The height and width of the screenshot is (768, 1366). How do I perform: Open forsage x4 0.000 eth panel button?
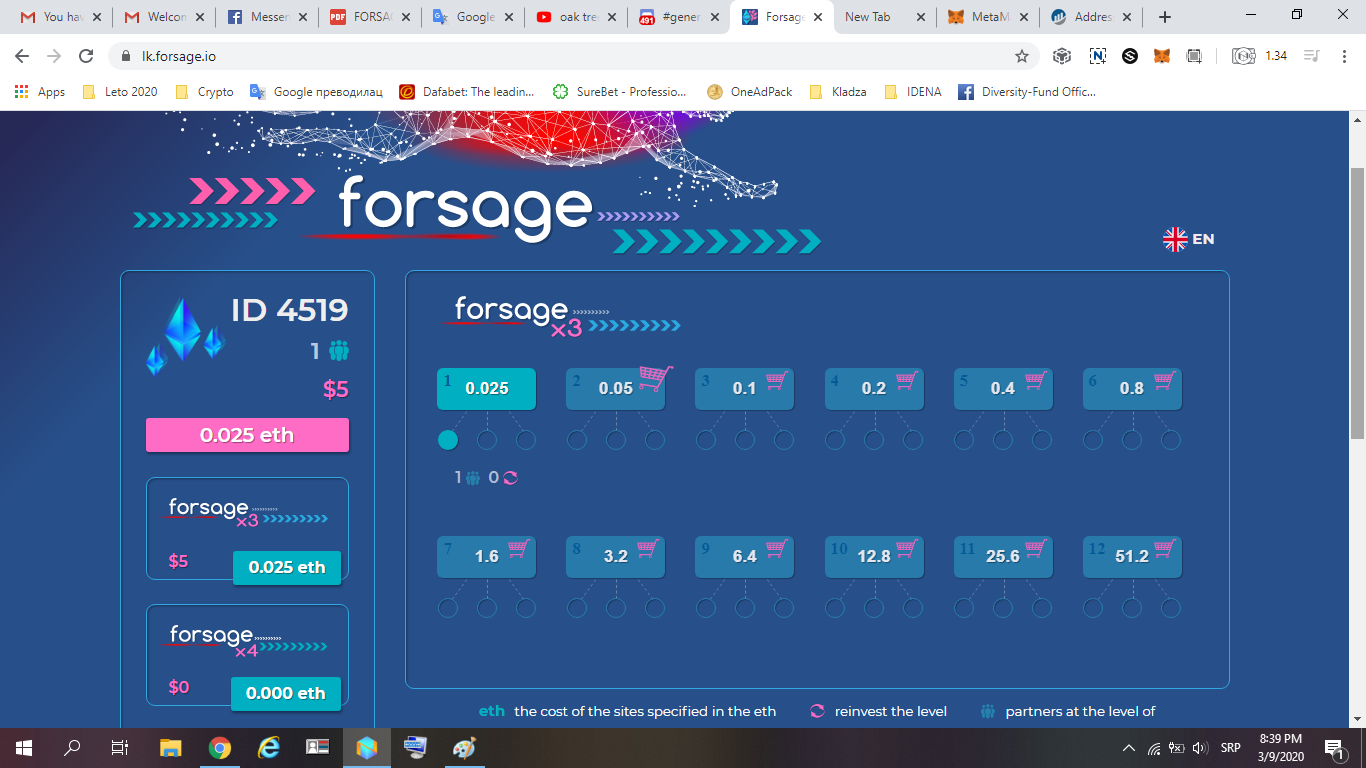click(285, 693)
